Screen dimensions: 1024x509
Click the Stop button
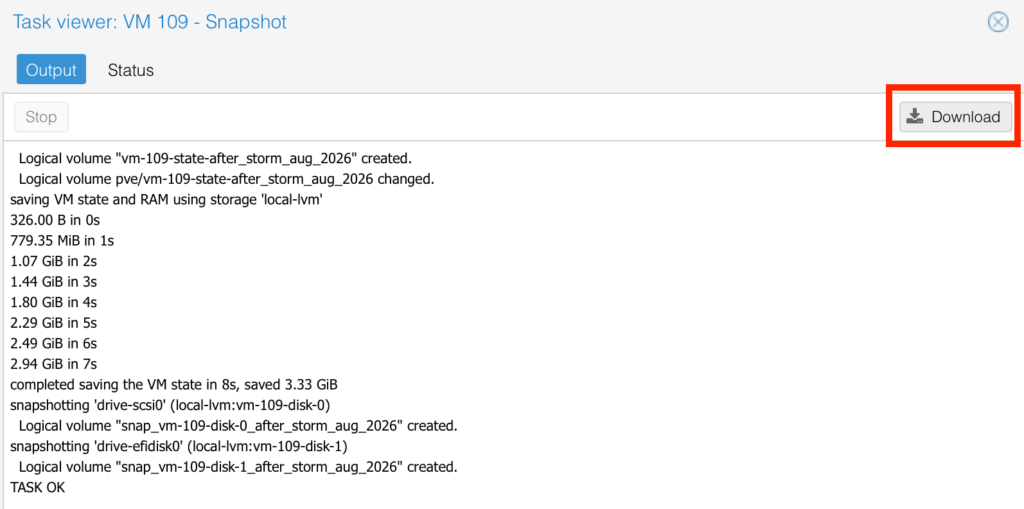click(x=41, y=117)
